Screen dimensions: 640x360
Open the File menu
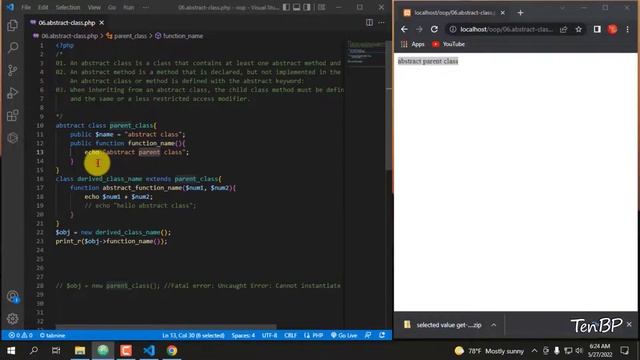tap(26, 7)
